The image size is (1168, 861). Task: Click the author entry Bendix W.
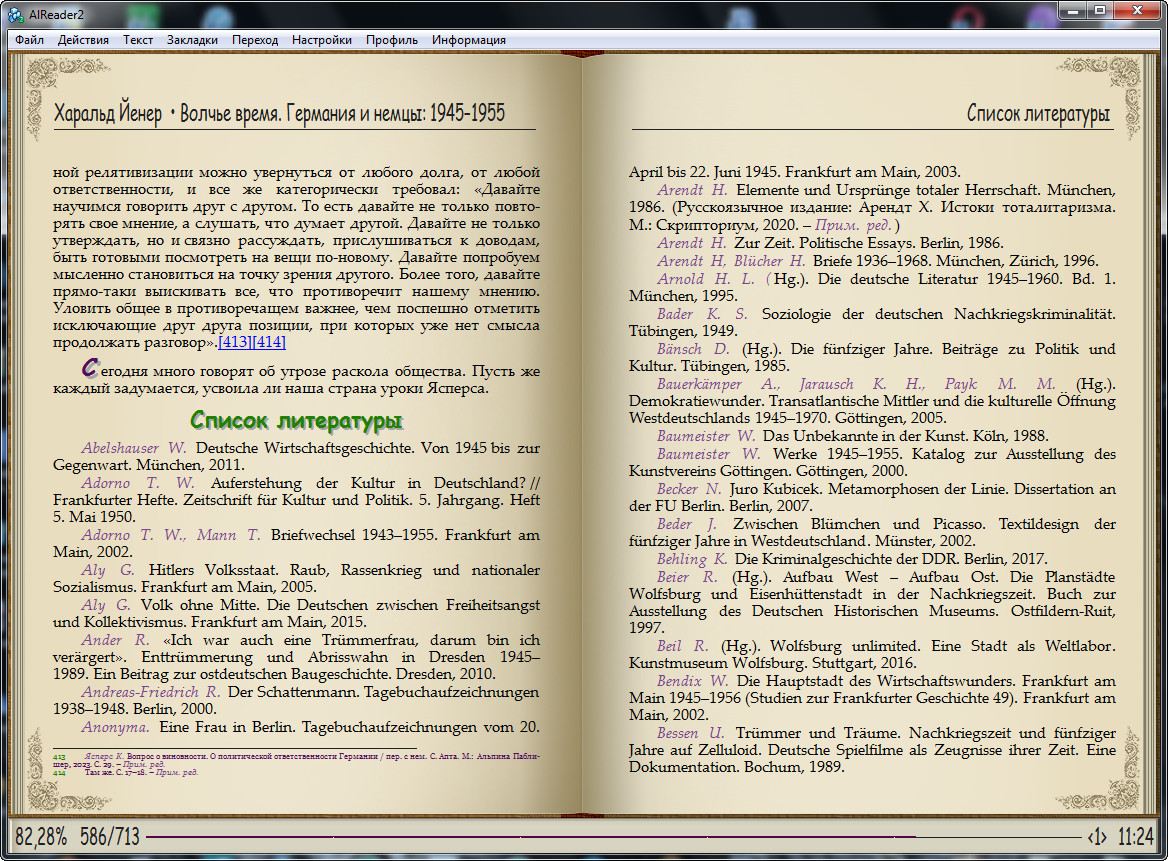pyautogui.click(x=692, y=682)
